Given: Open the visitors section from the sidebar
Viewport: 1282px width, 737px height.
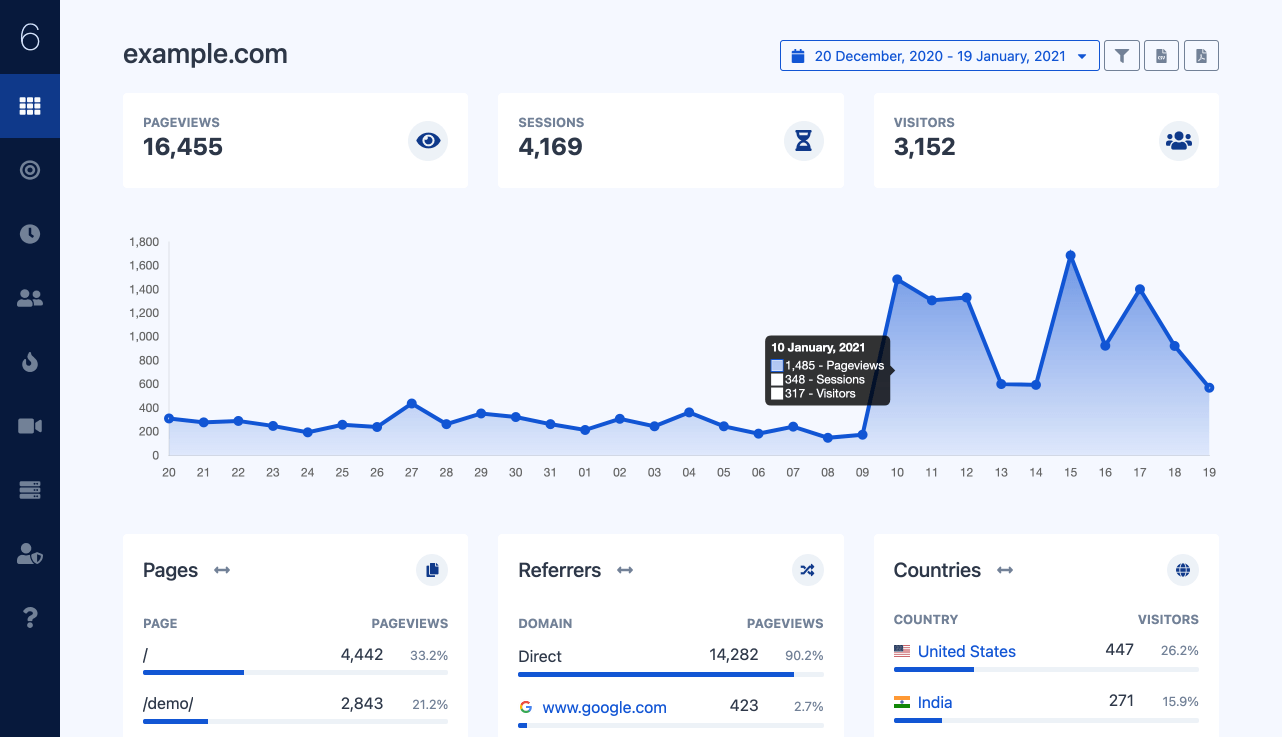Looking at the screenshot, I should [30, 298].
